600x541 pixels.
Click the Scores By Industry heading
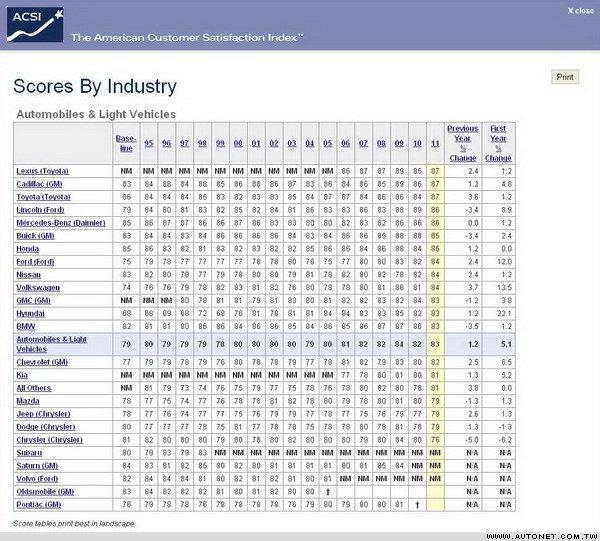tap(95, 86)
